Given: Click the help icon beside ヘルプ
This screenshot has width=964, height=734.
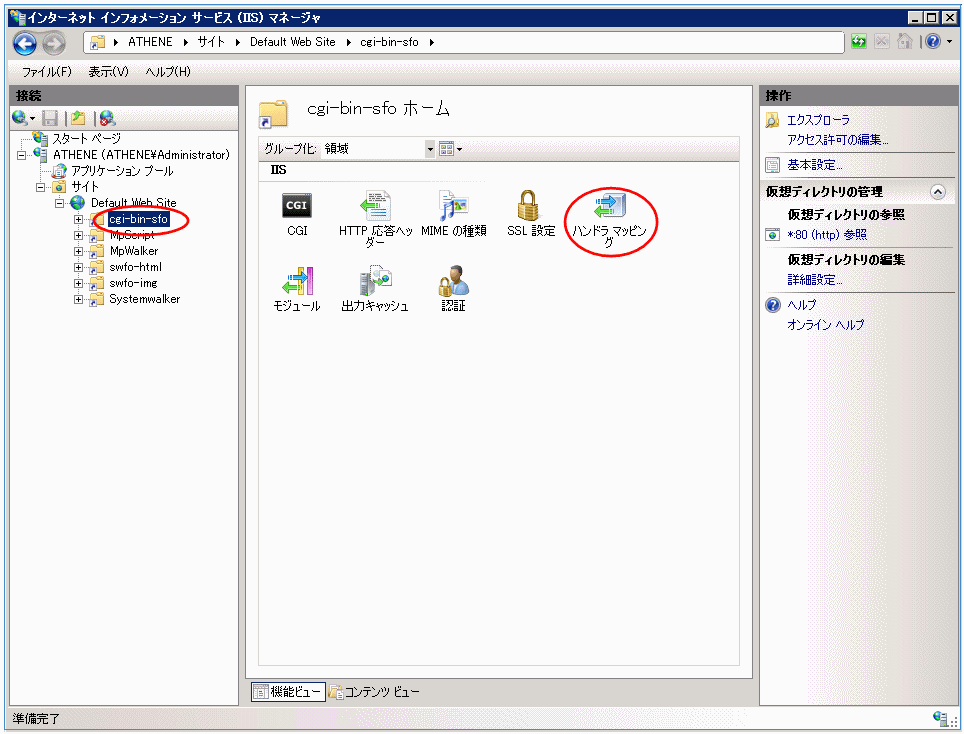Looking at the screenshot, I should [x=773, y=305].
